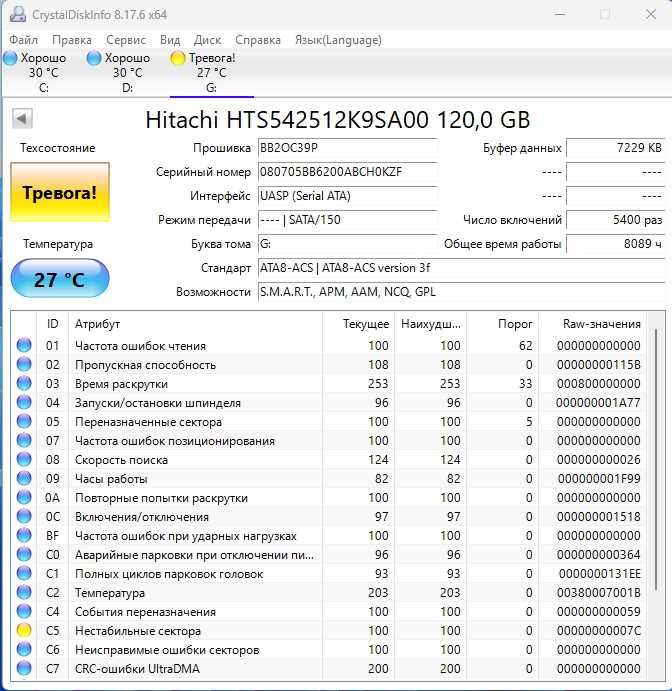The height and width of the screenshot is (691, 672).
Task: Click the Атрибут column header
Action: [196, 324]
